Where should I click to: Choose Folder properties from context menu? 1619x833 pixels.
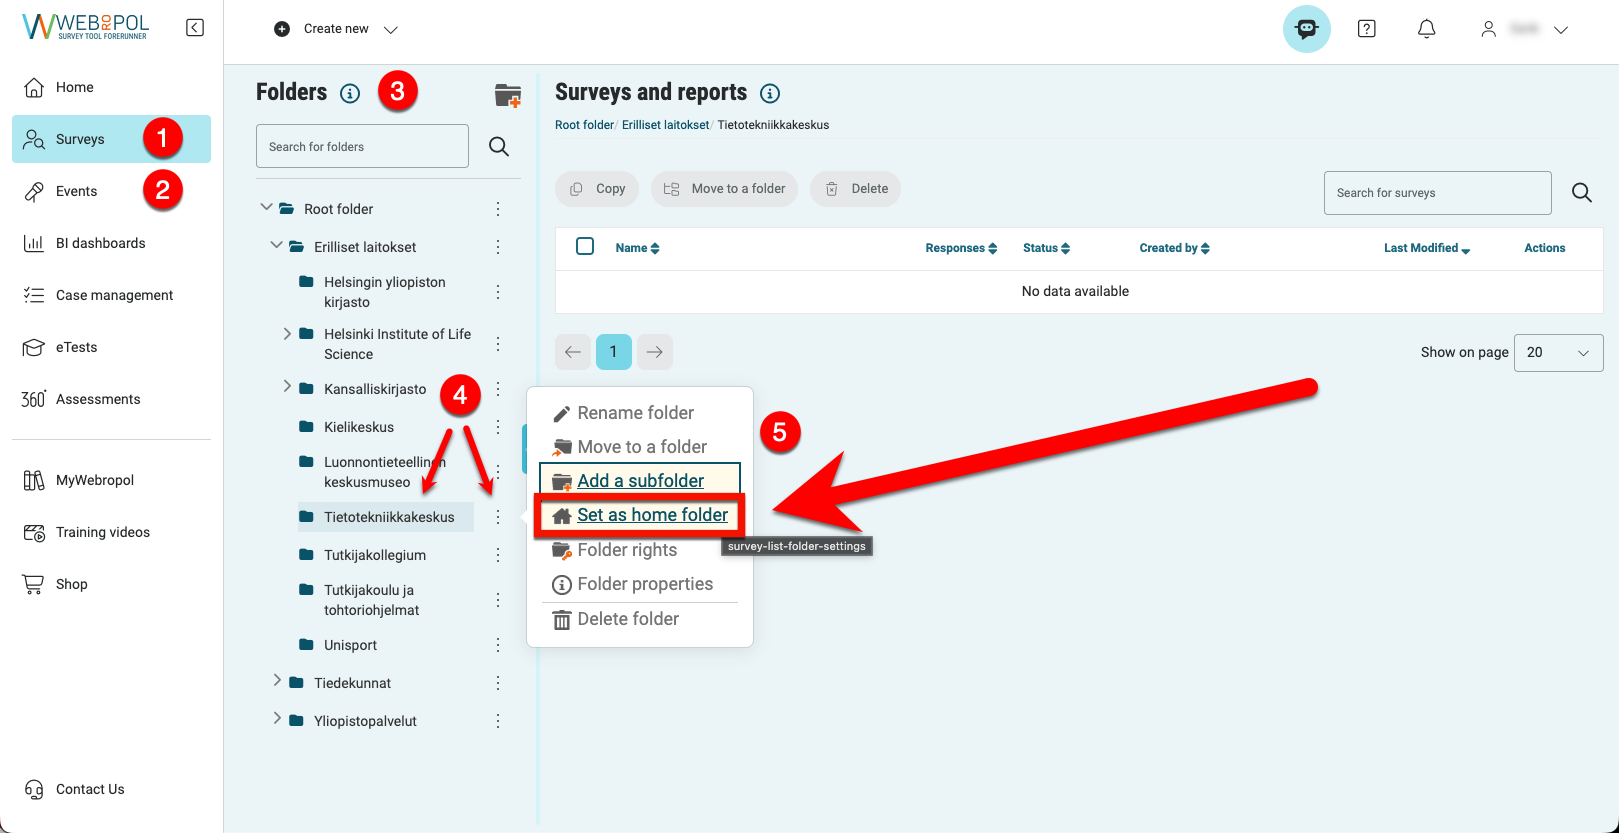click(645, 584)
